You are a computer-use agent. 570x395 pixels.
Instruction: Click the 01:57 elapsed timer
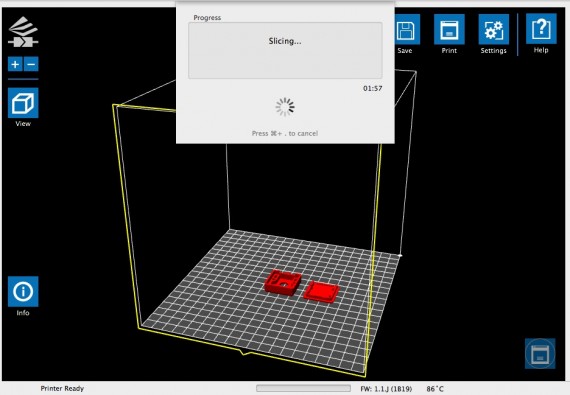[372, 88]
